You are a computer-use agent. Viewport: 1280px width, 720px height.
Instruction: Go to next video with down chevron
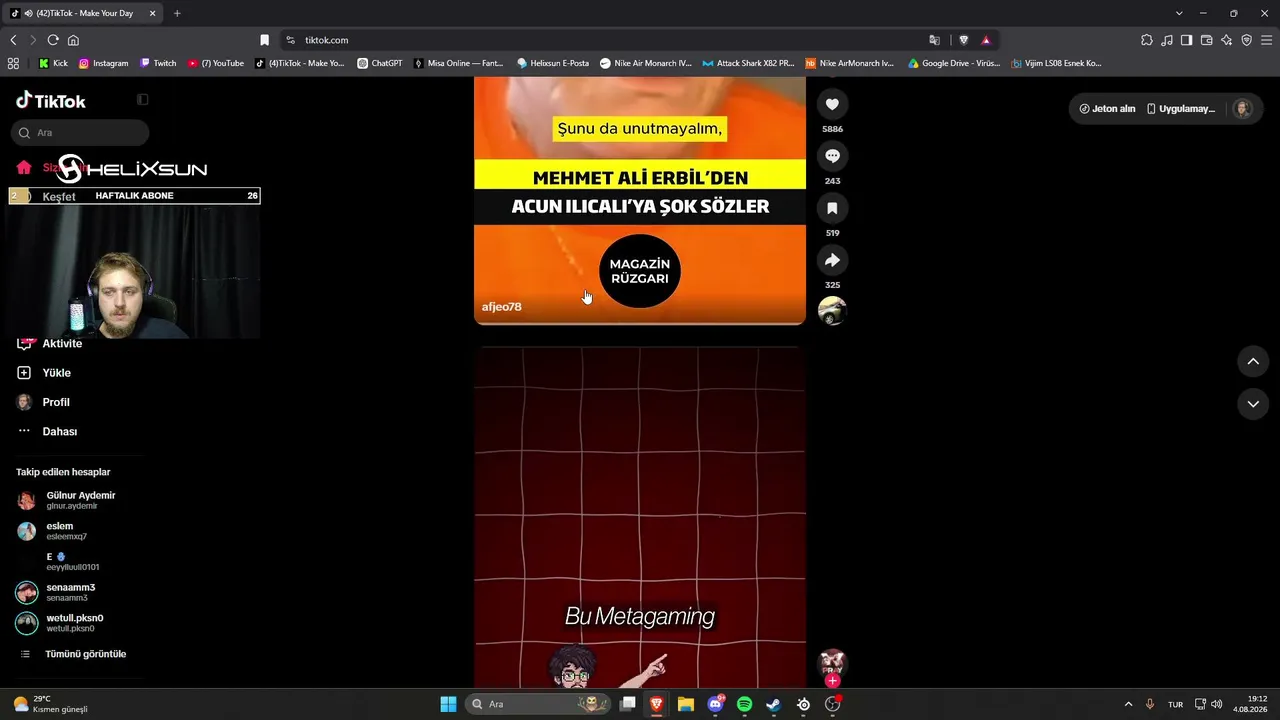[x=1253, y=403]
